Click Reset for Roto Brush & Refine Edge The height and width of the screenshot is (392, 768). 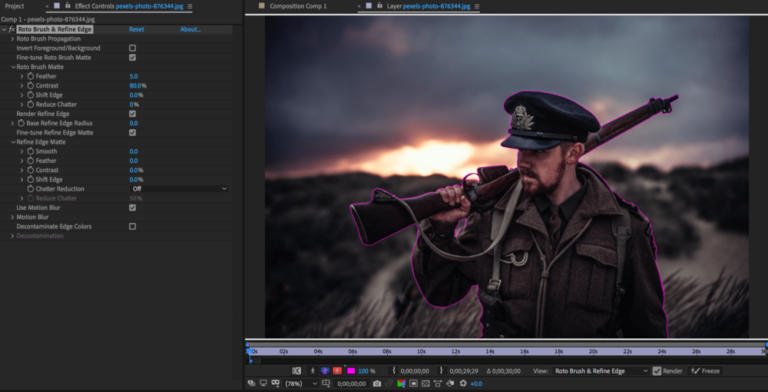coord(137,29)
